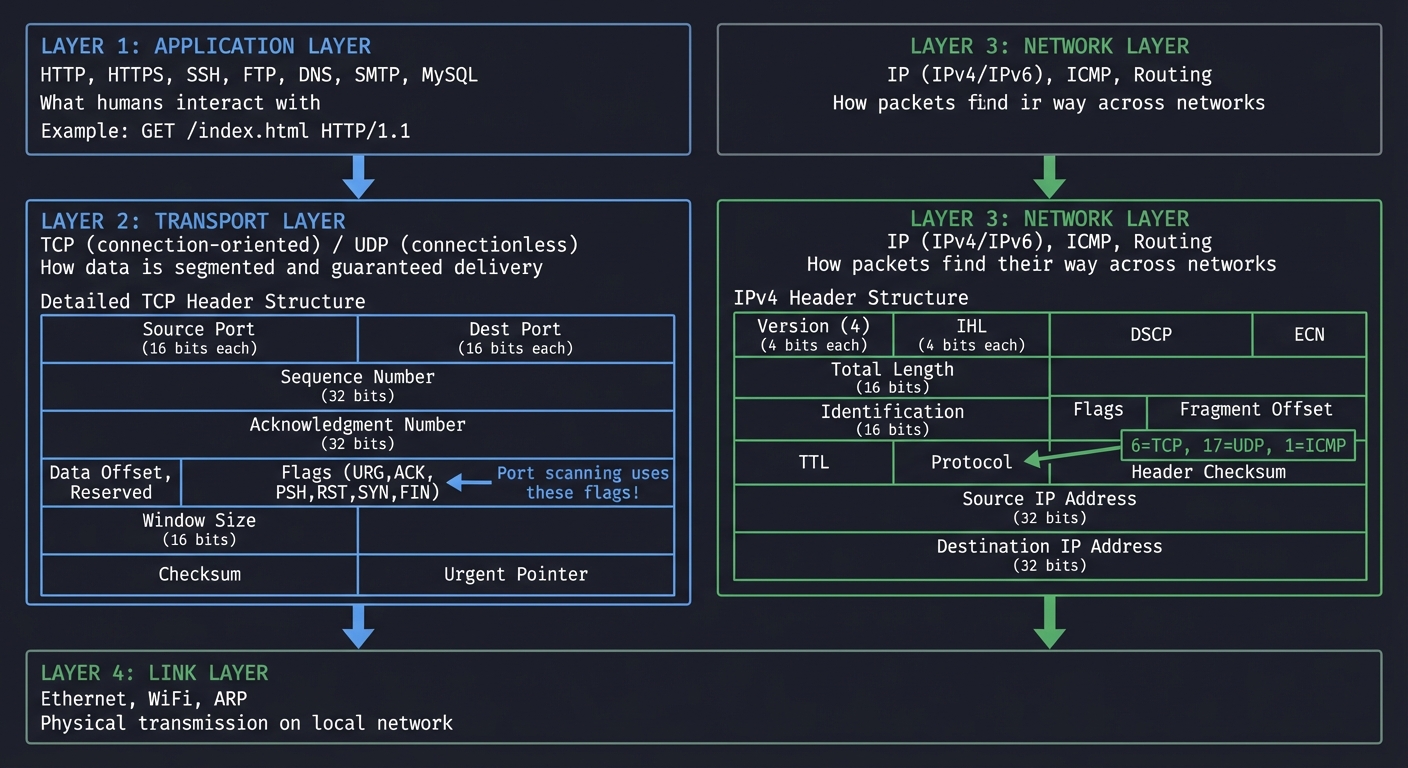Click the Sequence Number row in TCP header
Image resolution: width=1408 pixels, height=768 pixels.
click(x=357, y=386)
